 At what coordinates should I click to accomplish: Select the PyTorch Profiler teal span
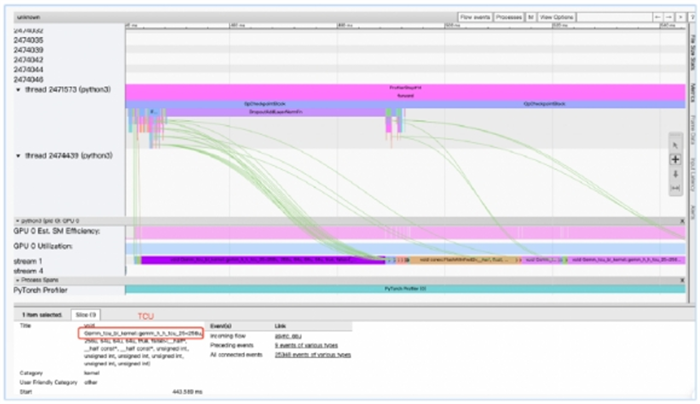click(x=405, y=289)
